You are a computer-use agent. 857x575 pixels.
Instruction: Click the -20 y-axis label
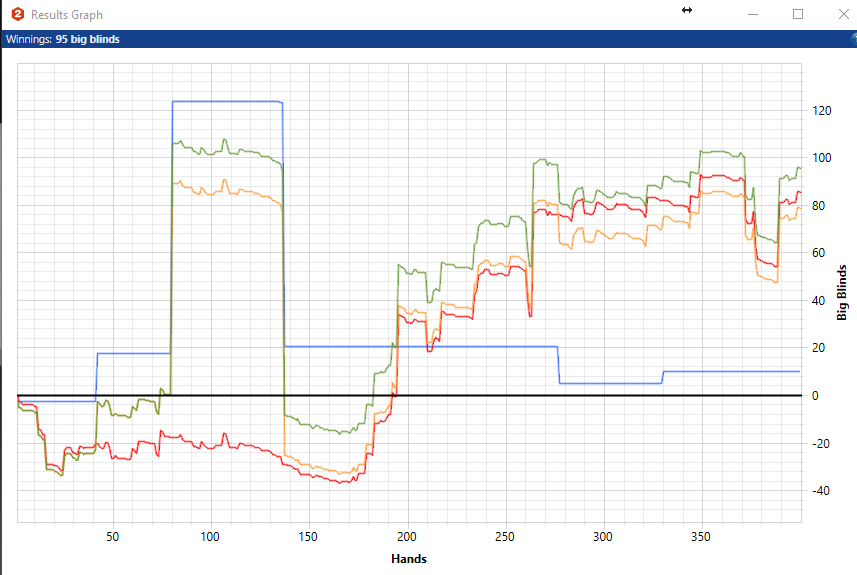pyautogui.click(x=819, y=443)
